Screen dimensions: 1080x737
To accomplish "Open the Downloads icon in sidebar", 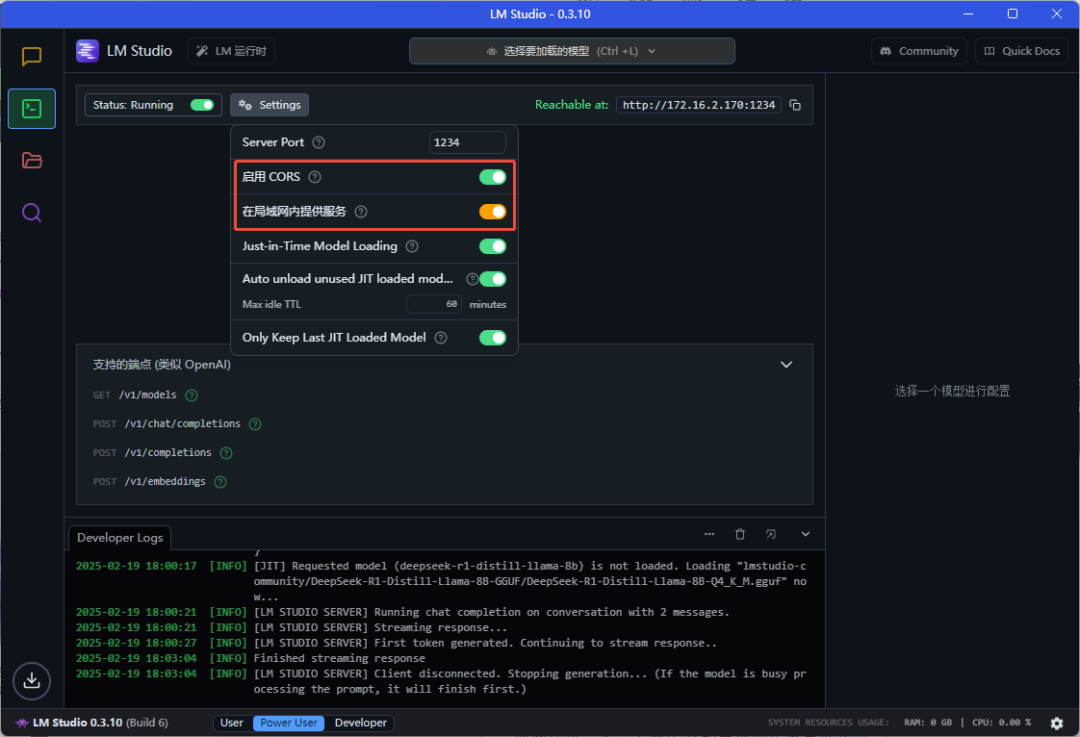I will click(x=32, y=681).
